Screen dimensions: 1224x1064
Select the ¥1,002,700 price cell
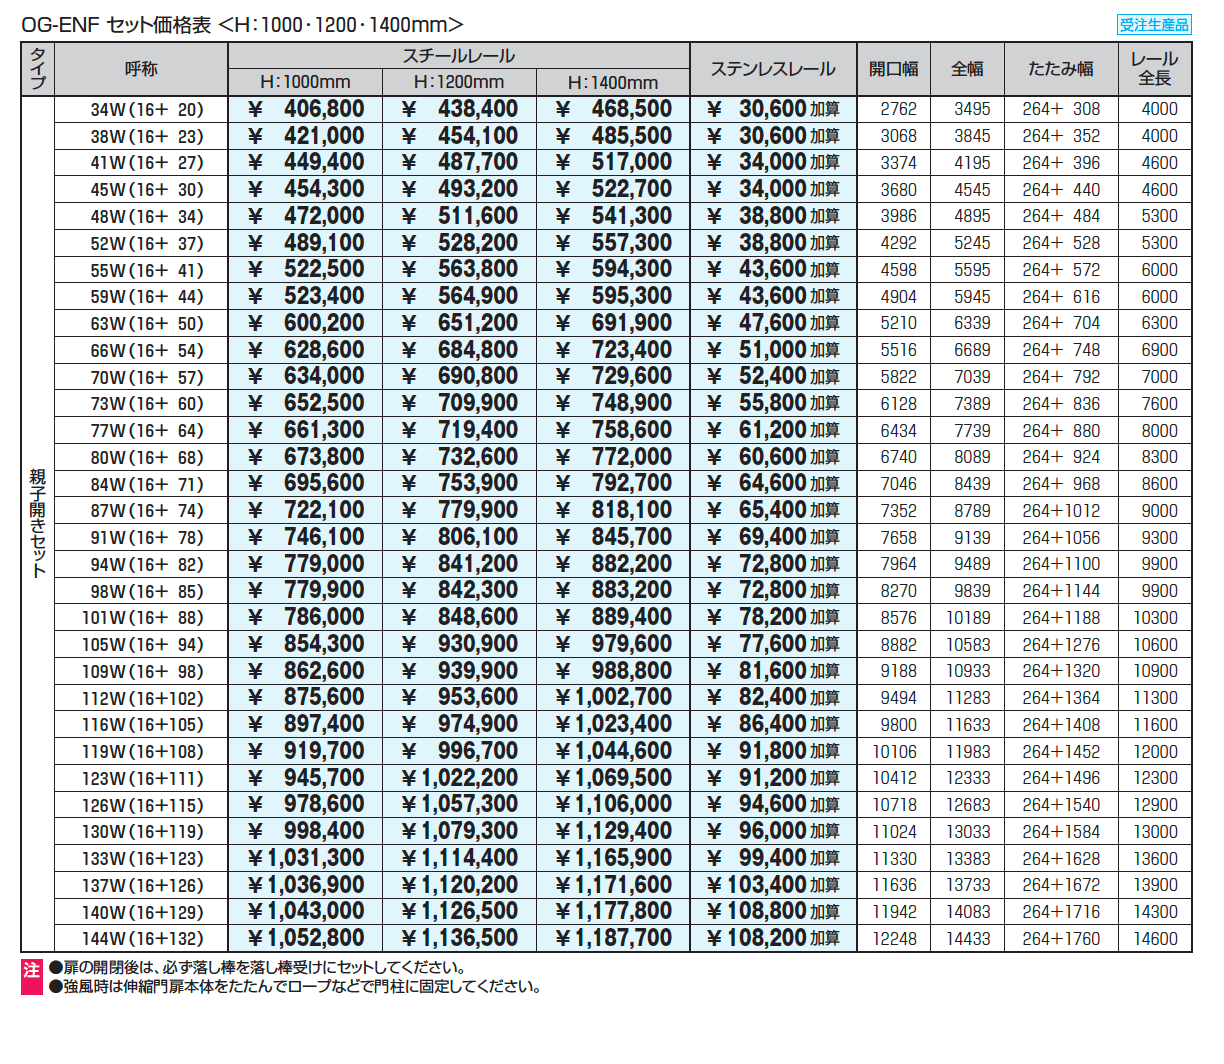pos(613,698)
